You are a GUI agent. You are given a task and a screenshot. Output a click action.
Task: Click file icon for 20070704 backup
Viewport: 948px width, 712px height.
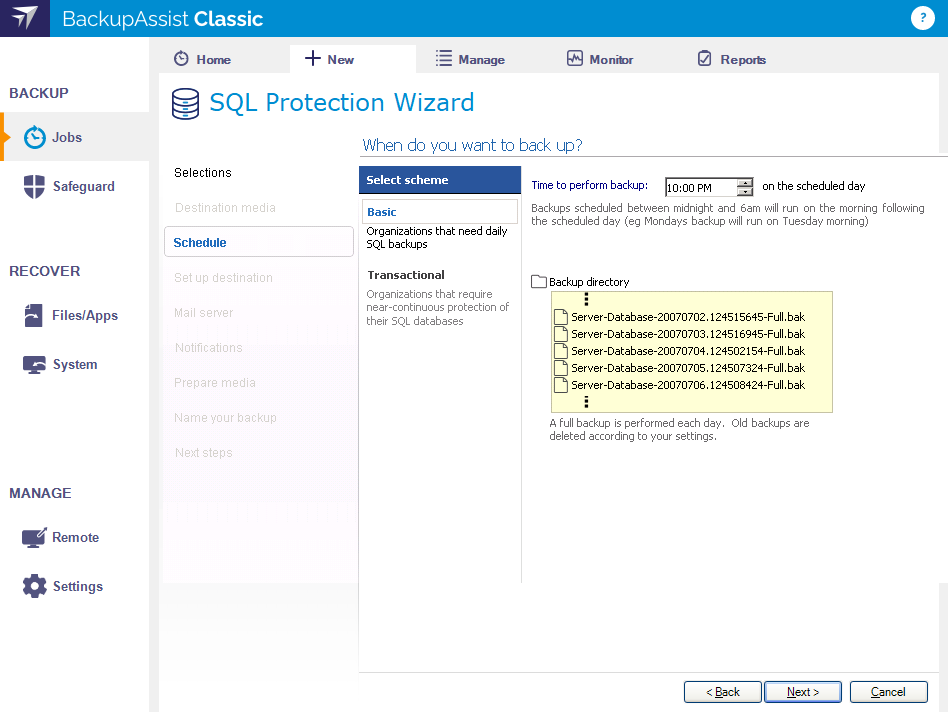[x=561, y=351]
